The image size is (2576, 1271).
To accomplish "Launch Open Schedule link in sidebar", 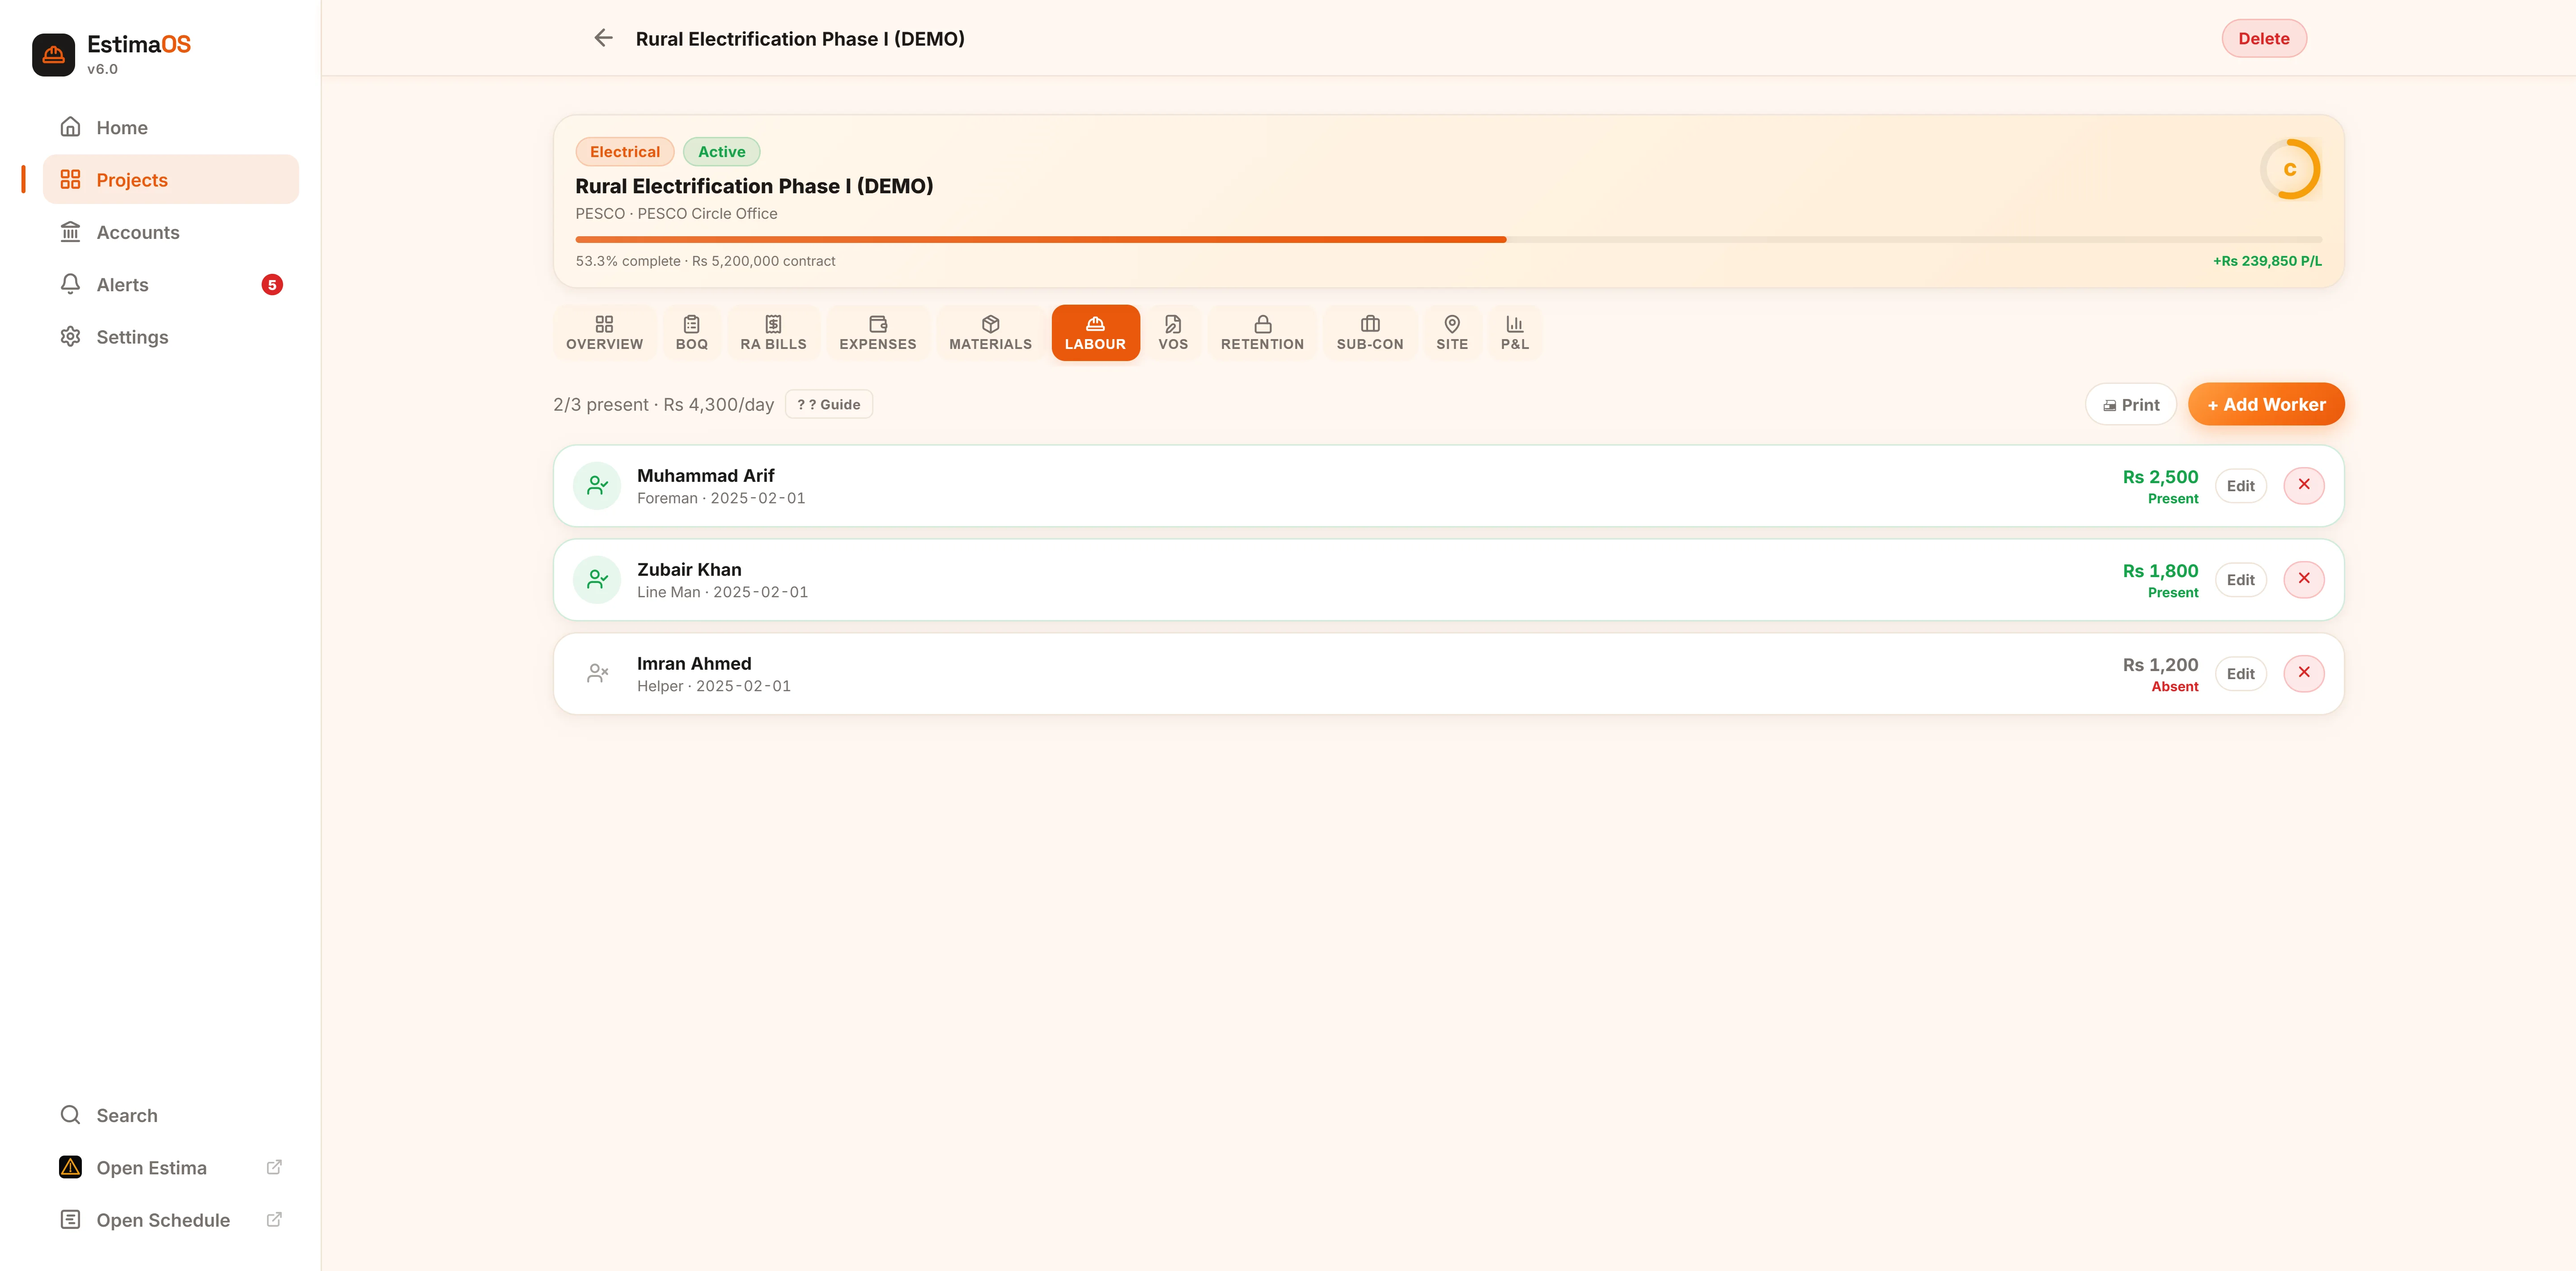I will click(x=171, y=1220).
